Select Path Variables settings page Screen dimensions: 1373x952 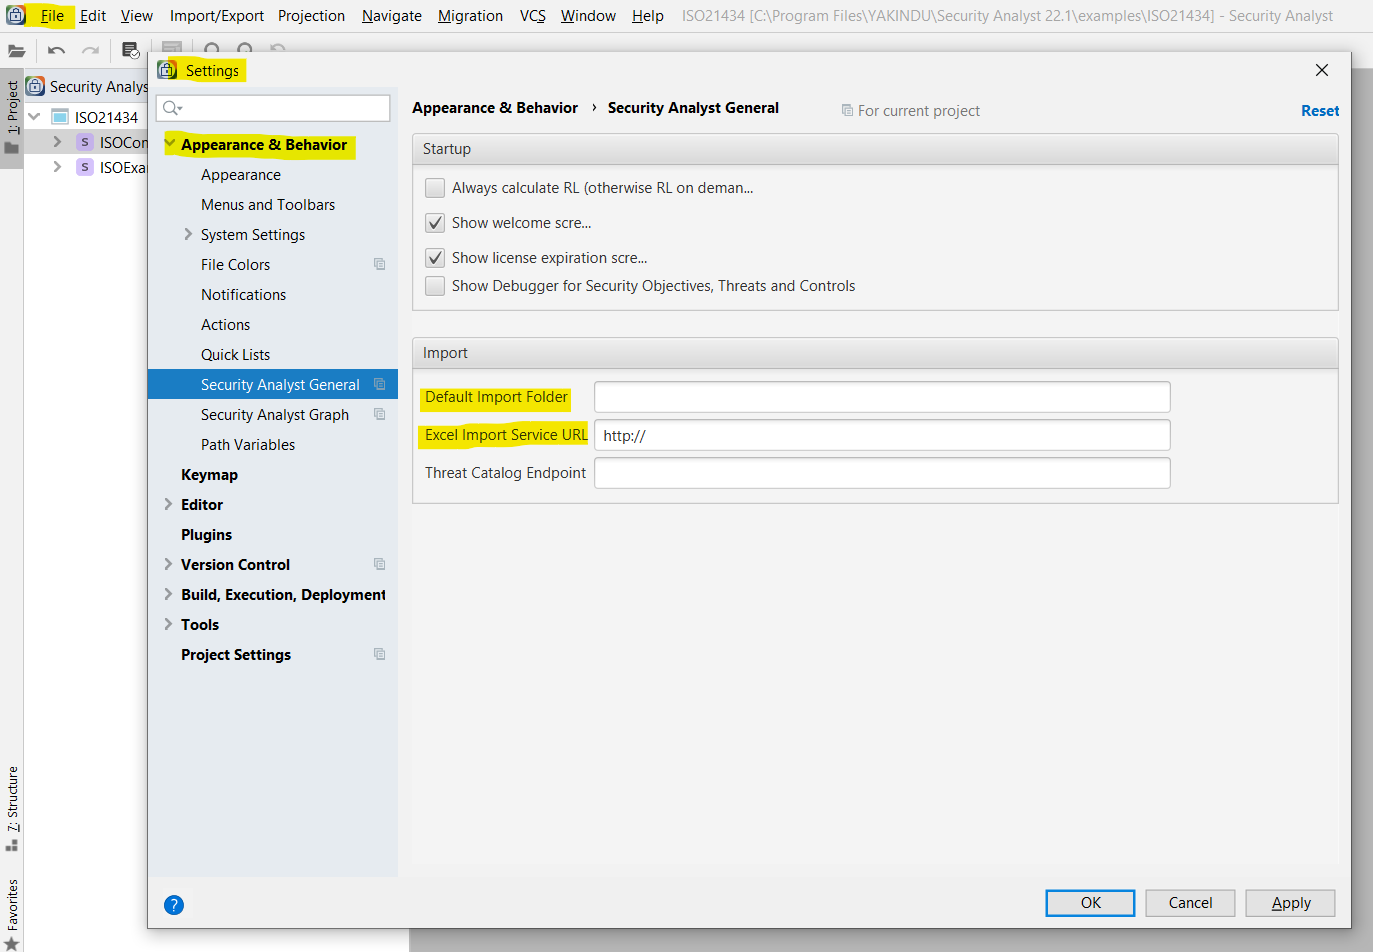(x=248, y=444)
